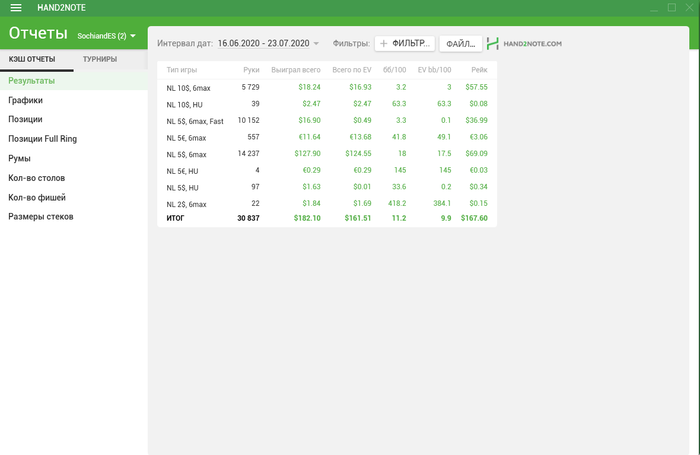Open the HAND2NOTE.COM link
Screen dimensions: 700x455
[x=533, y=44]
